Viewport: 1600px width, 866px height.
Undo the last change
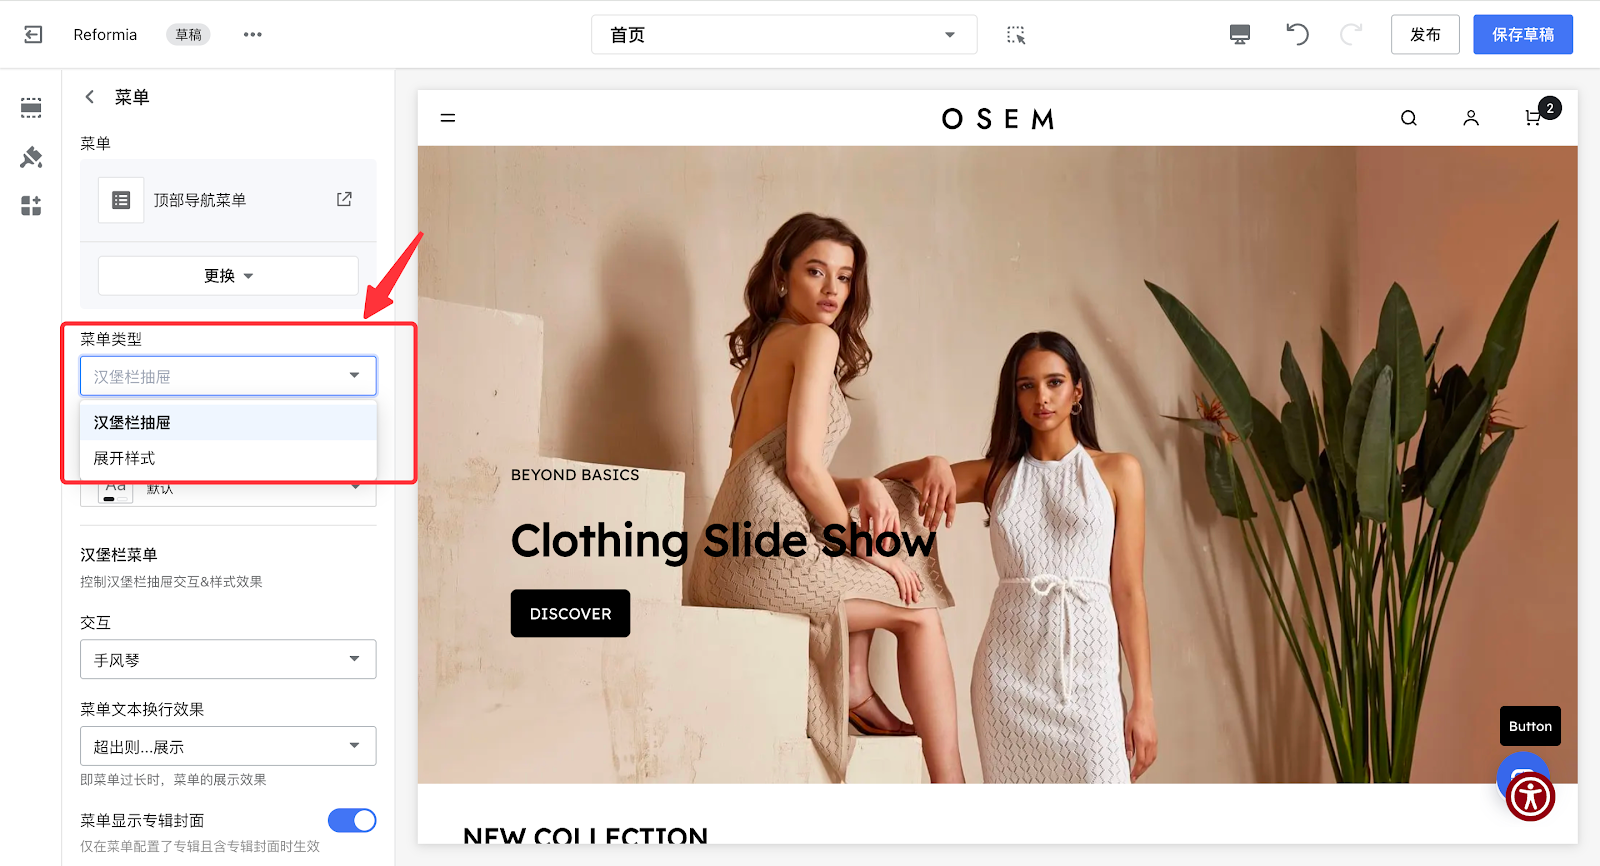tap(1297, 35)
